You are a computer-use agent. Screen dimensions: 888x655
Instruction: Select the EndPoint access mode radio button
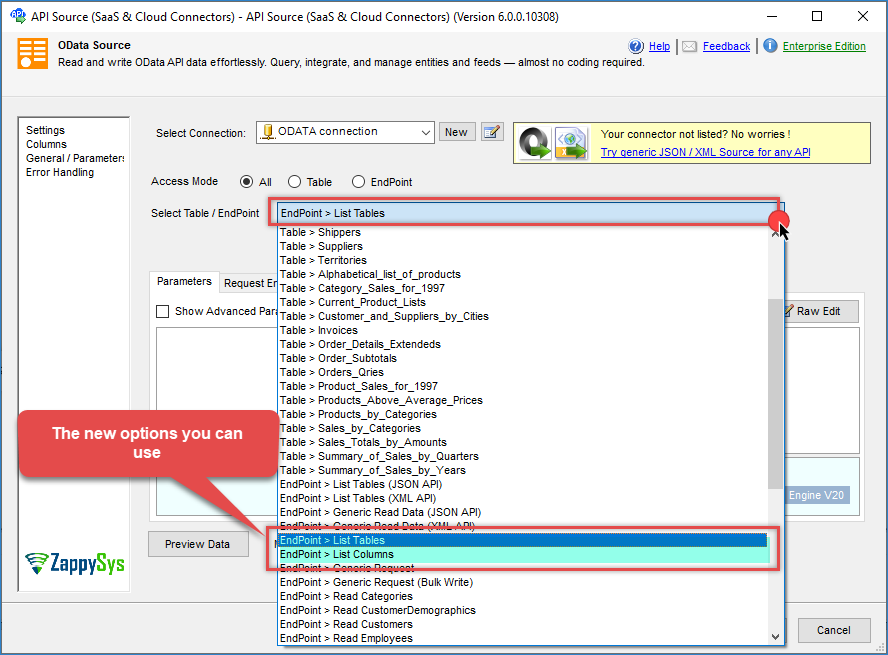(358, 182)
